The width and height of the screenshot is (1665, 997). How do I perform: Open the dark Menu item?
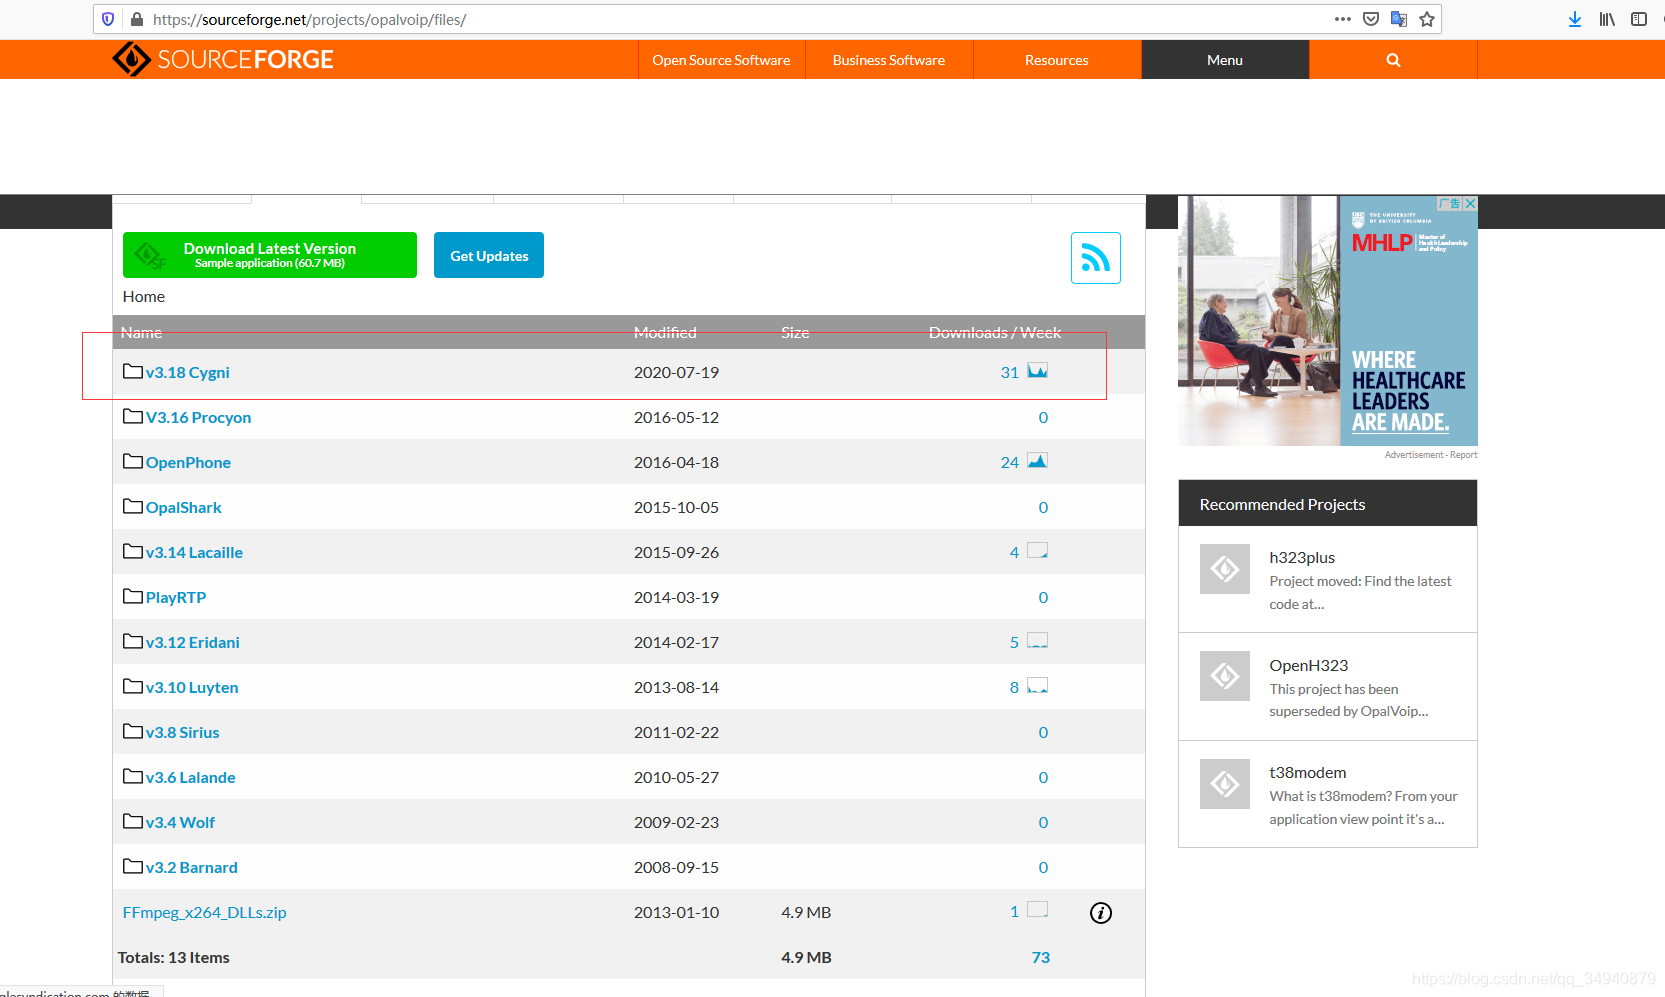(x=1225, y=60)
